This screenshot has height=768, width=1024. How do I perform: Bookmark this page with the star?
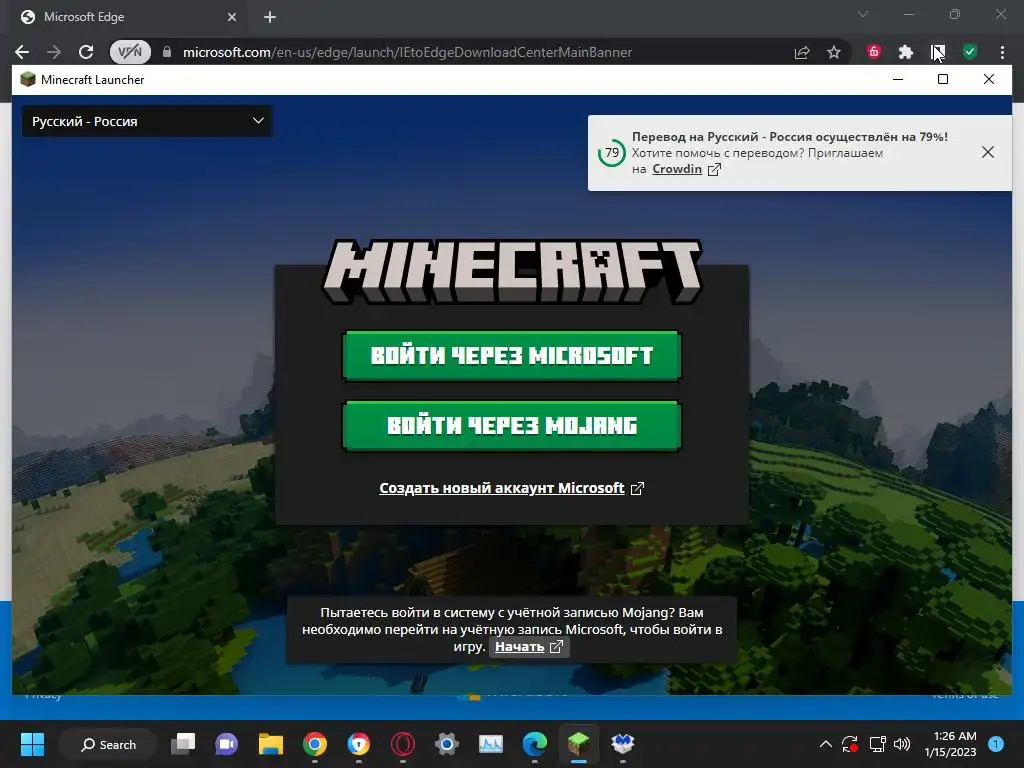834,52
